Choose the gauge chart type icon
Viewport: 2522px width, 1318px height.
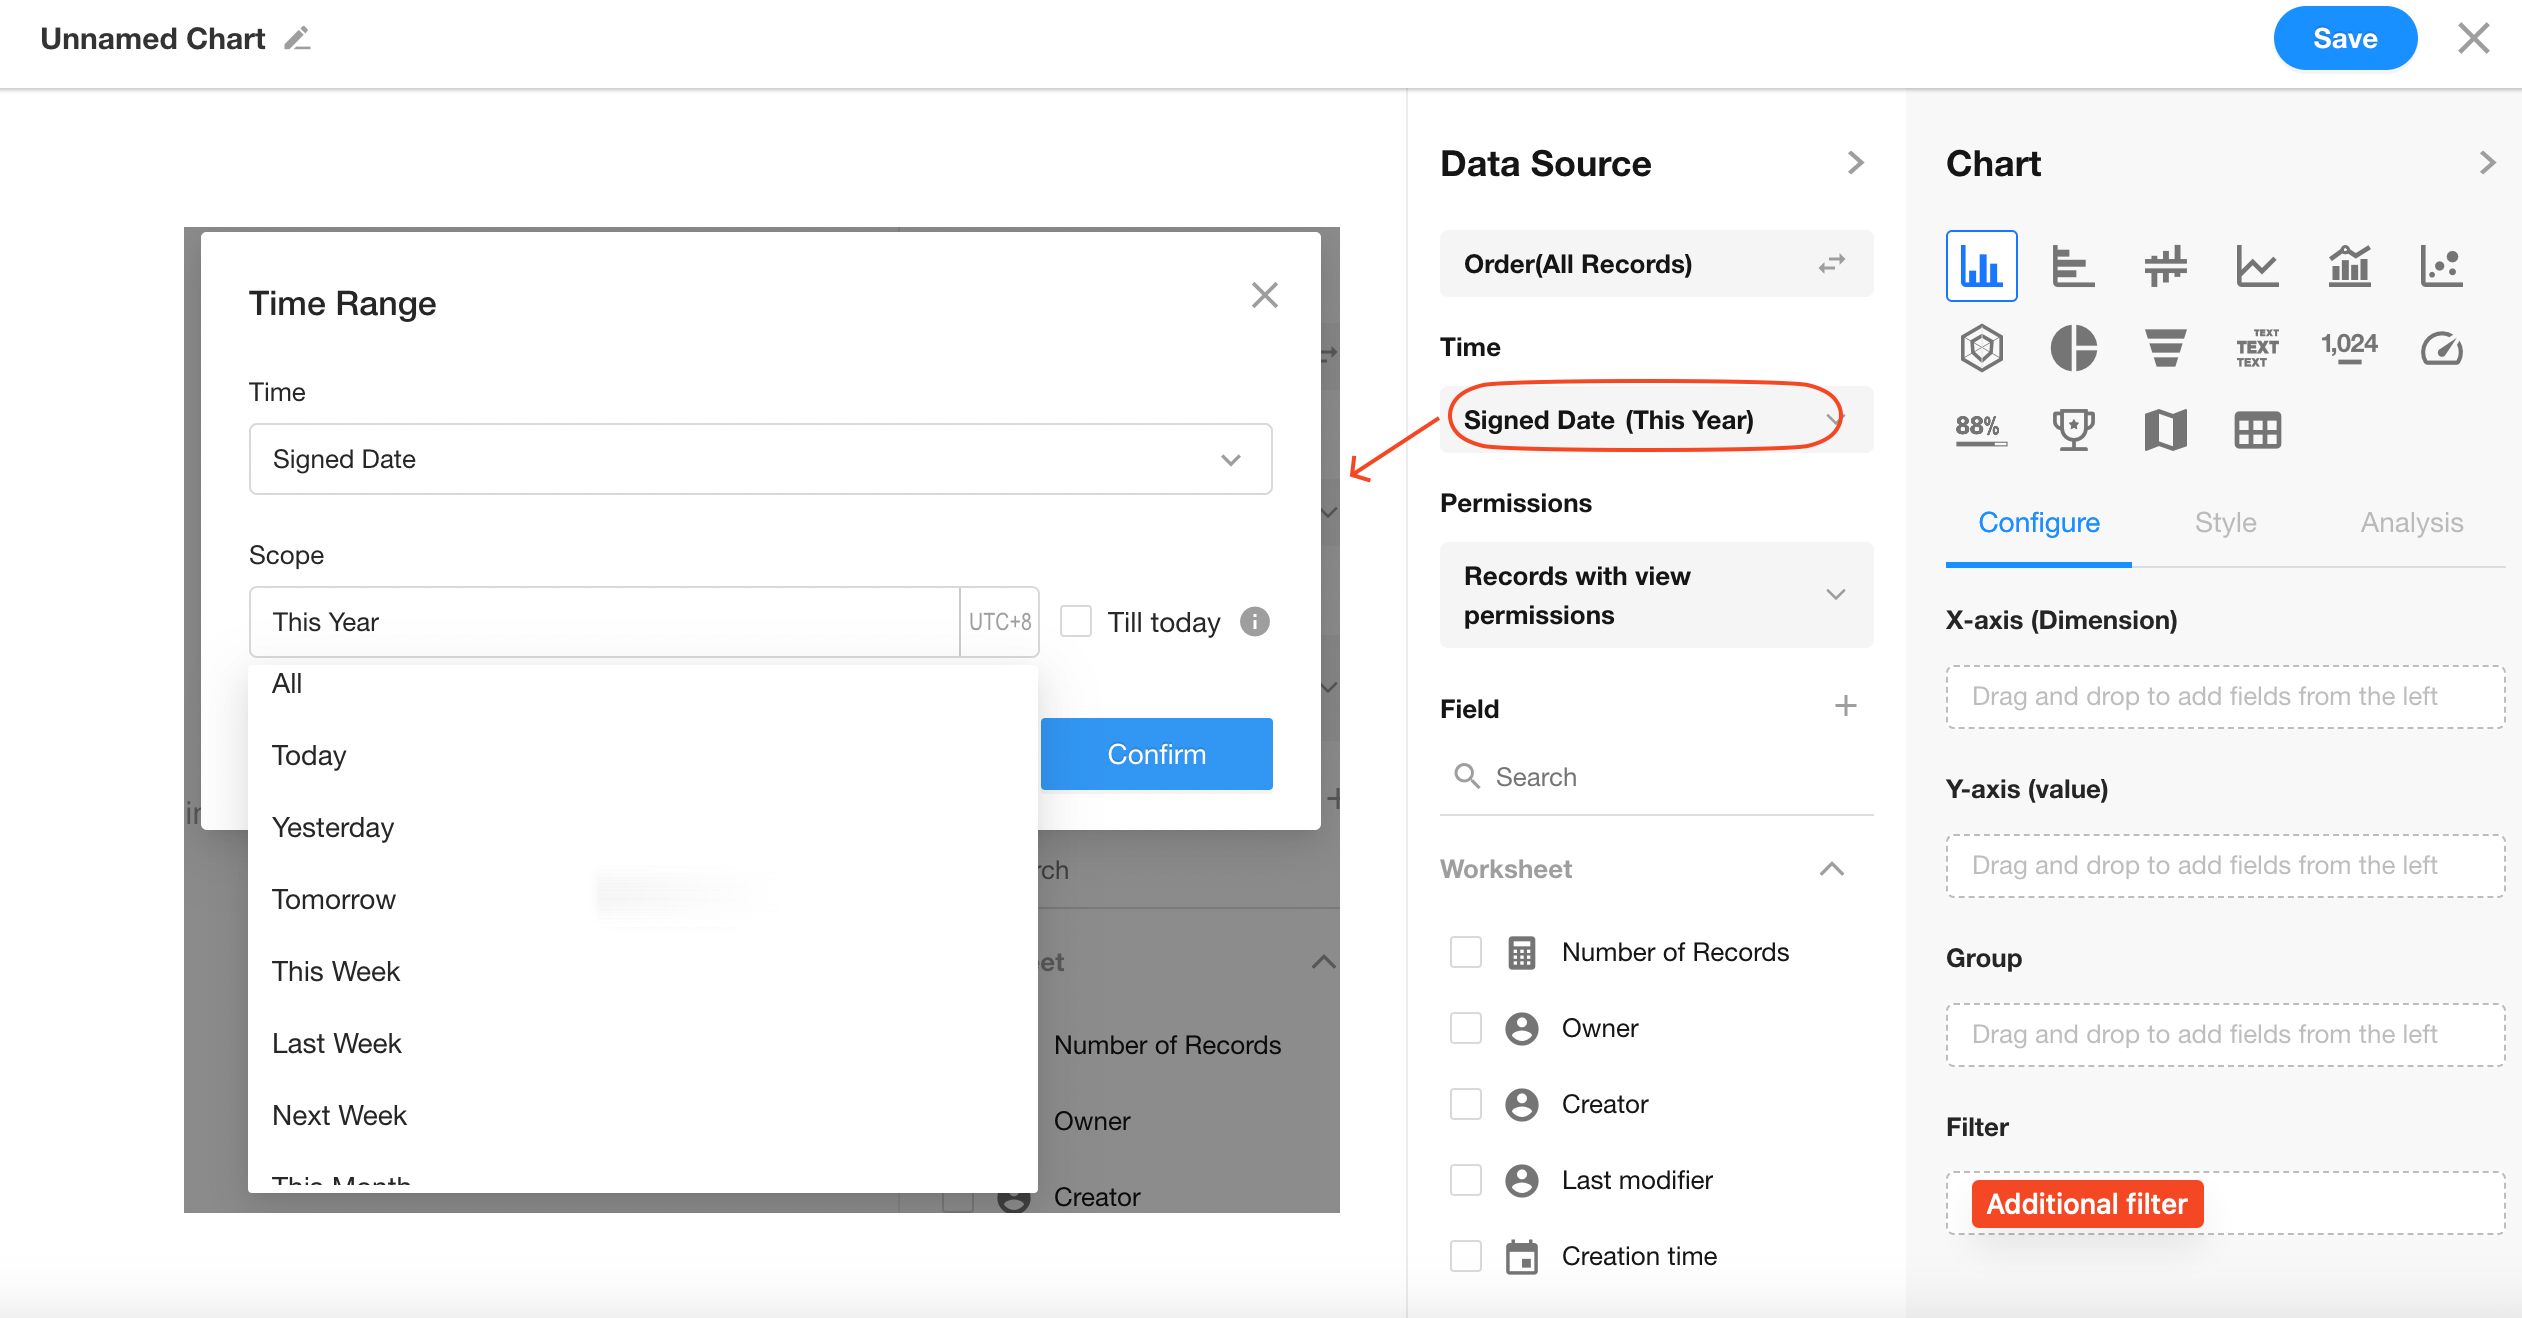click(2440, 348)
